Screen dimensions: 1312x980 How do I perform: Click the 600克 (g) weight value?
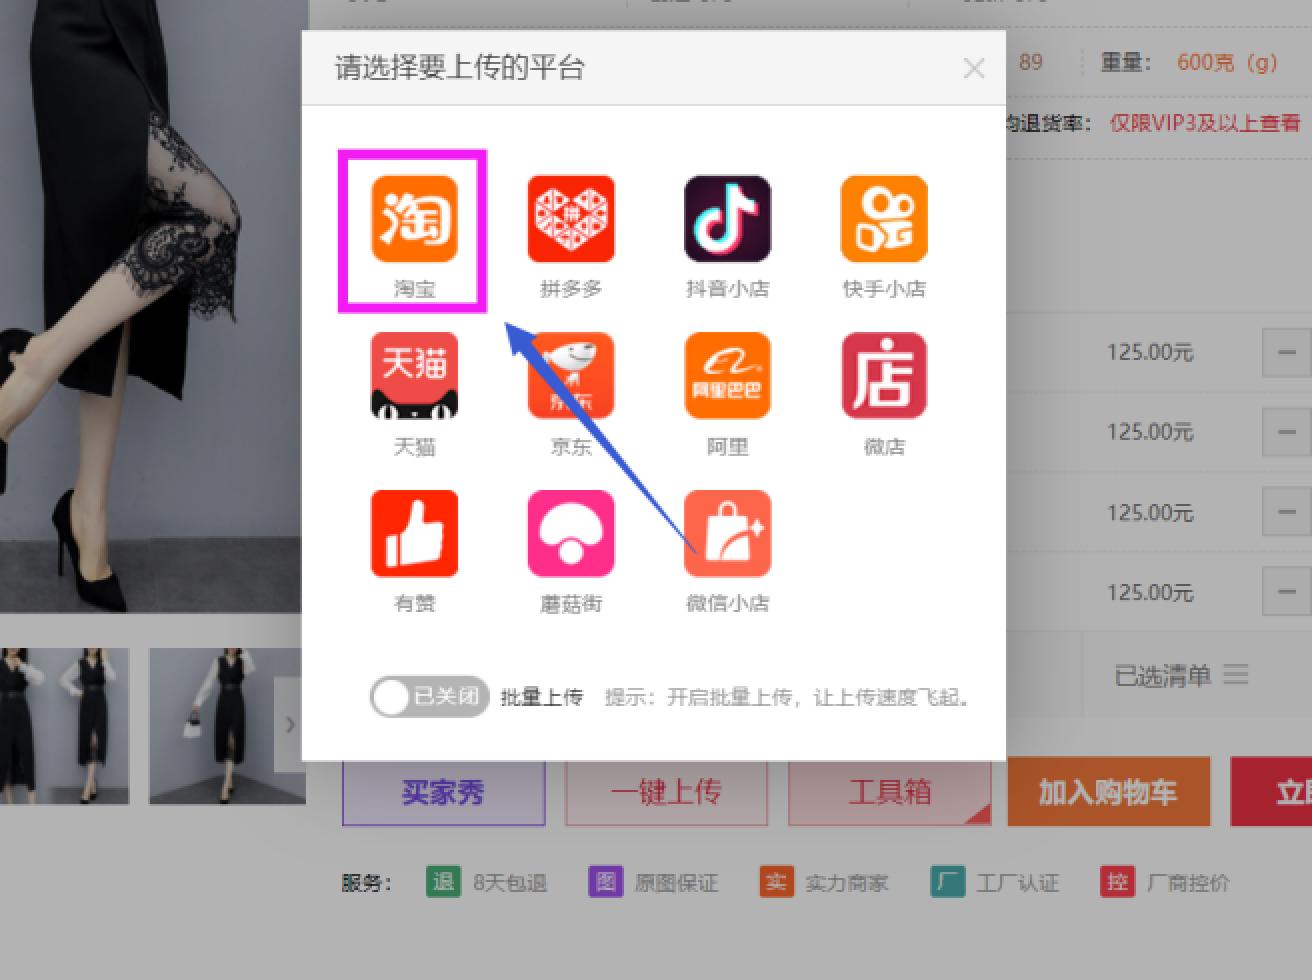tap(1227, 62)
